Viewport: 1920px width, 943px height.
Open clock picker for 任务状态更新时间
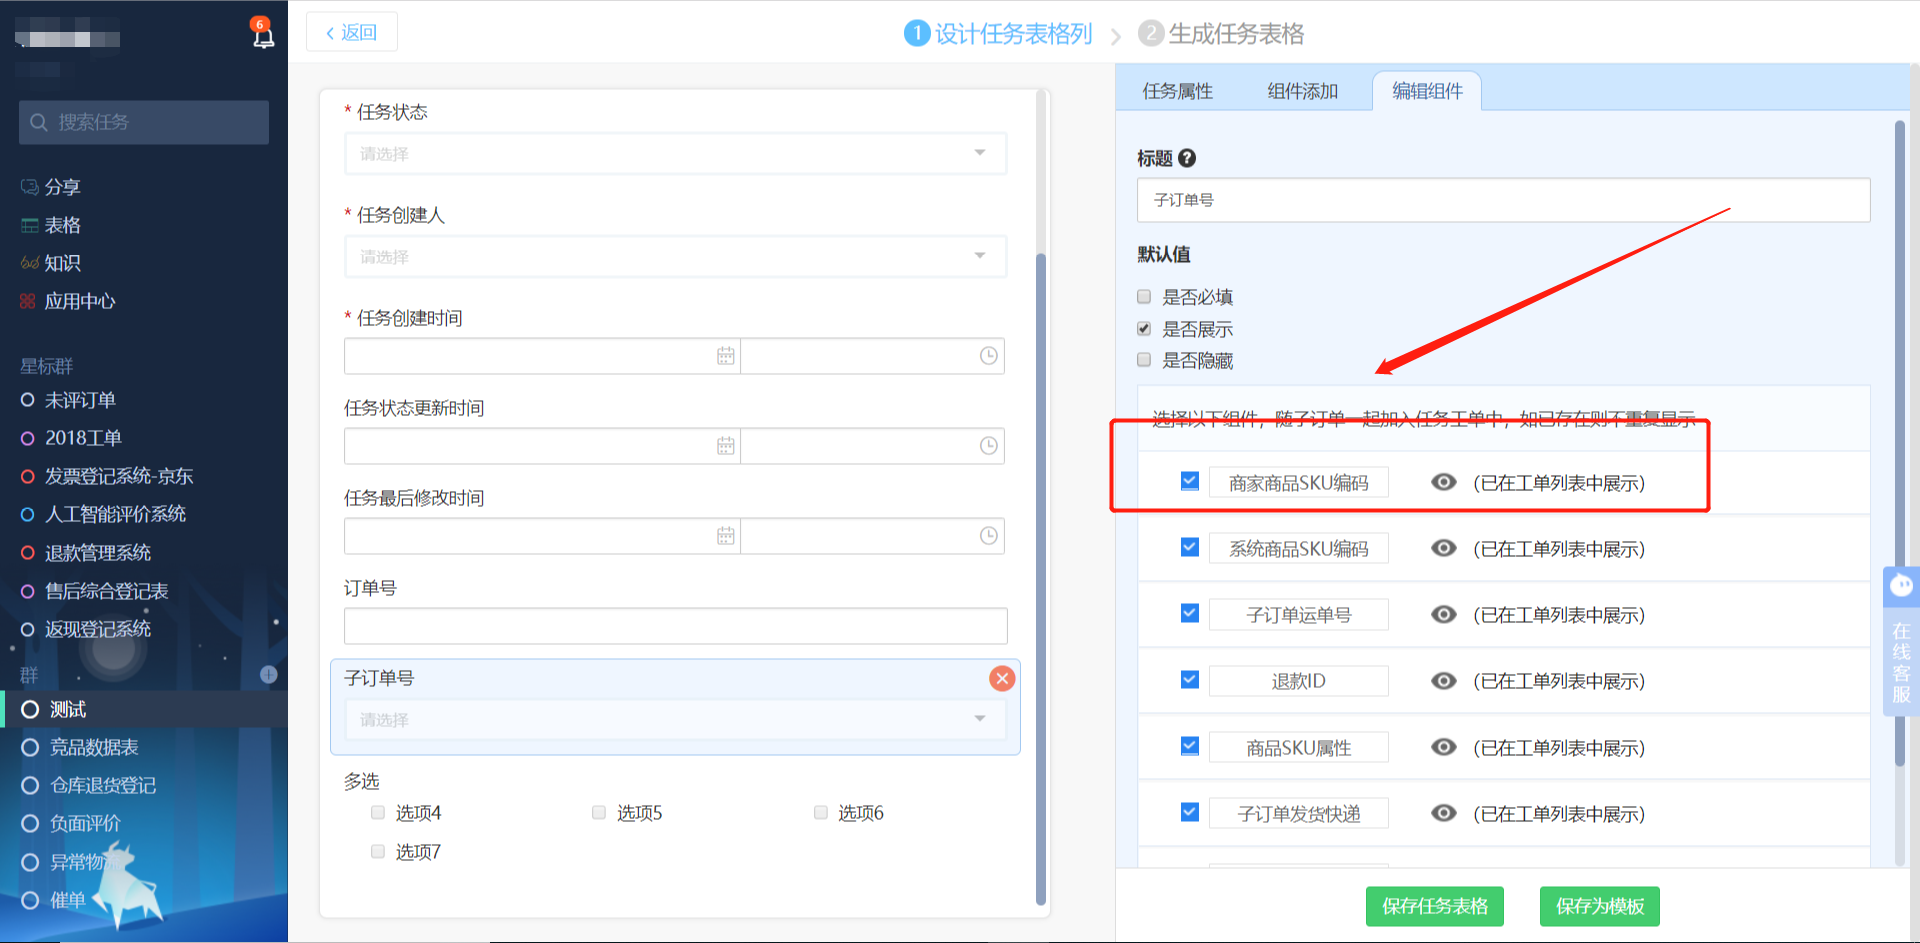coord(988,446)
